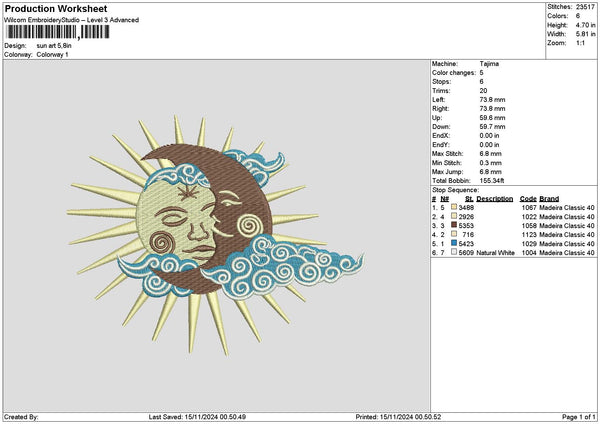Click the Stop Sequence section label

455,189
